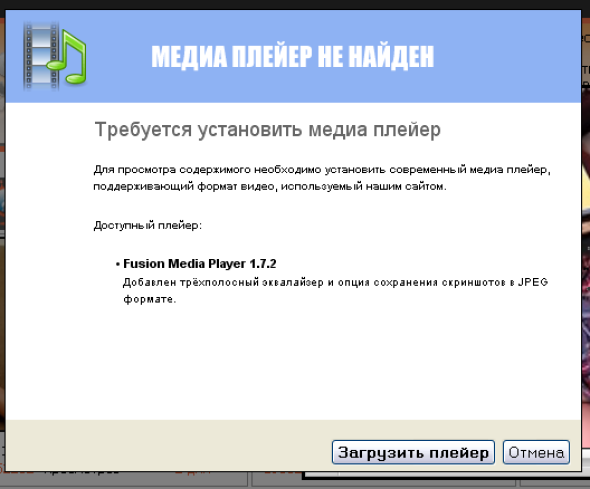590x489 pixels.
Task: Click the background page strip at left edge
Action: pos(2,263)
